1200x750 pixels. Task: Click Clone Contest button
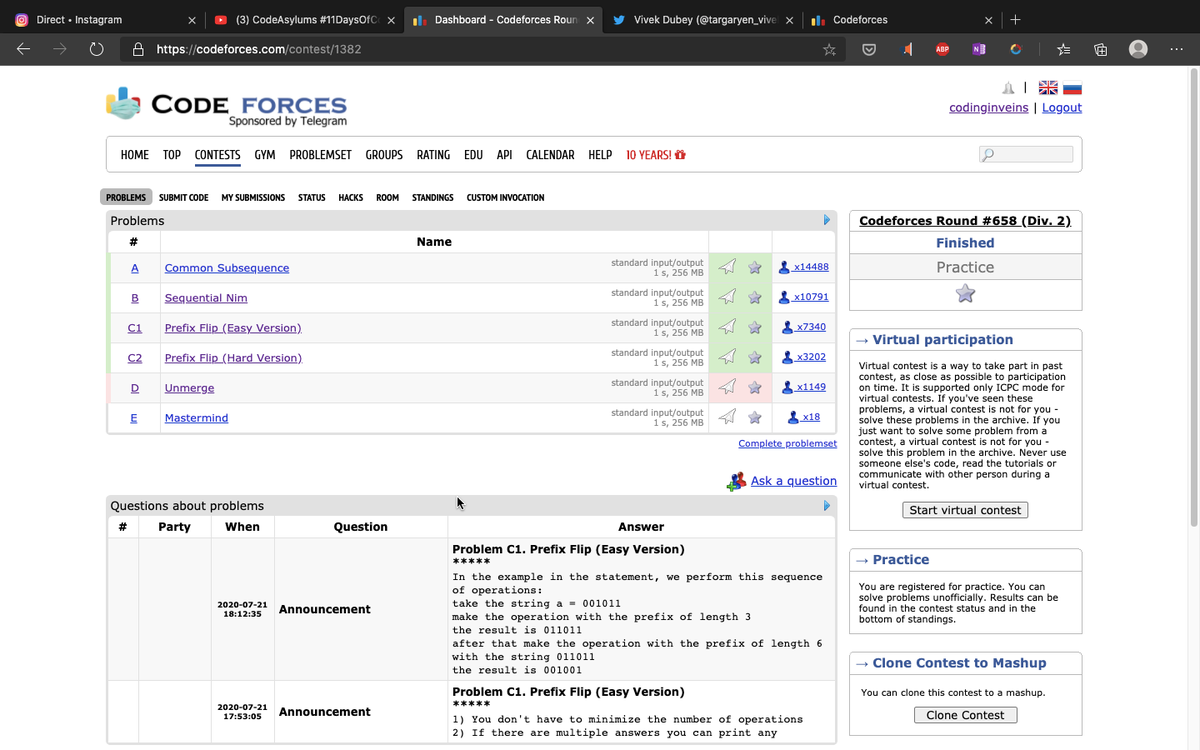click(965, 715)
